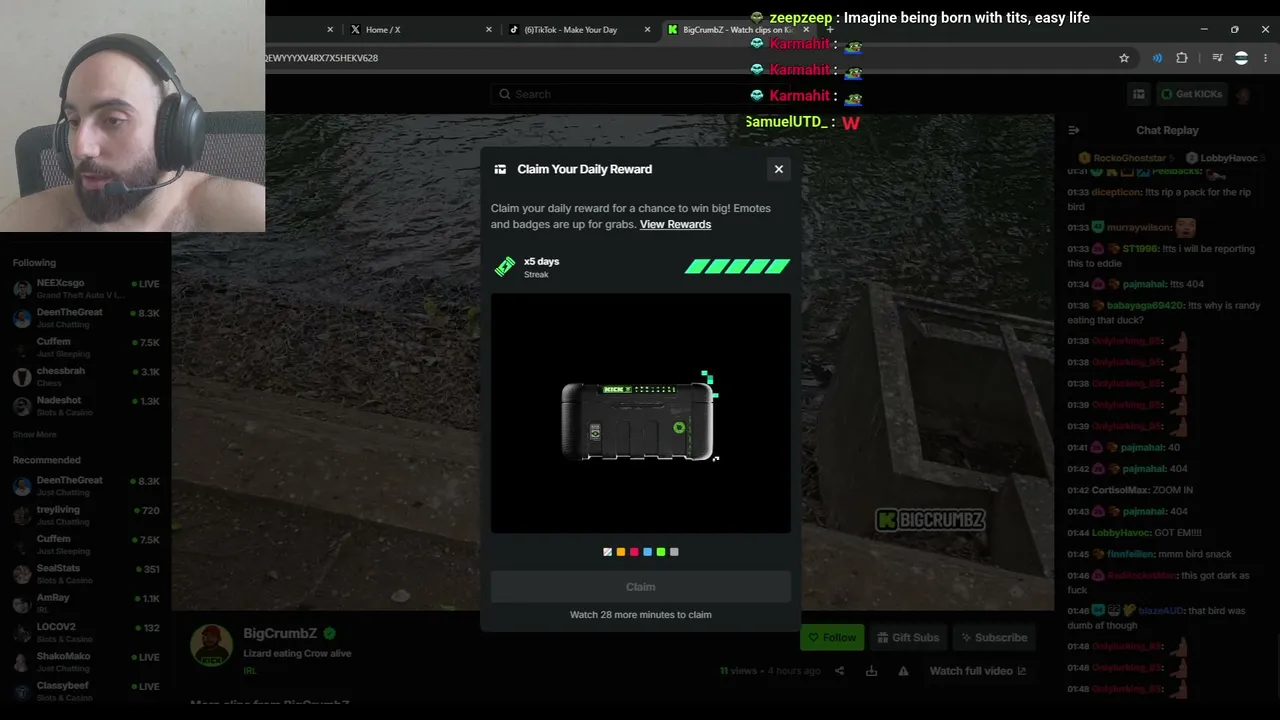Open the Chrome three-dot menu

[1265, 58]
